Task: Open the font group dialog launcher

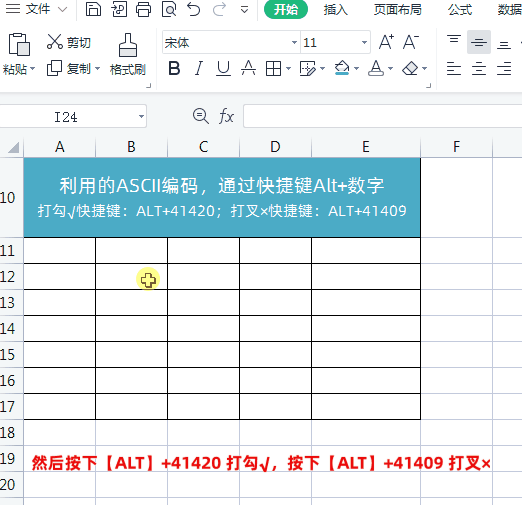Action: [x=429, y=86]
